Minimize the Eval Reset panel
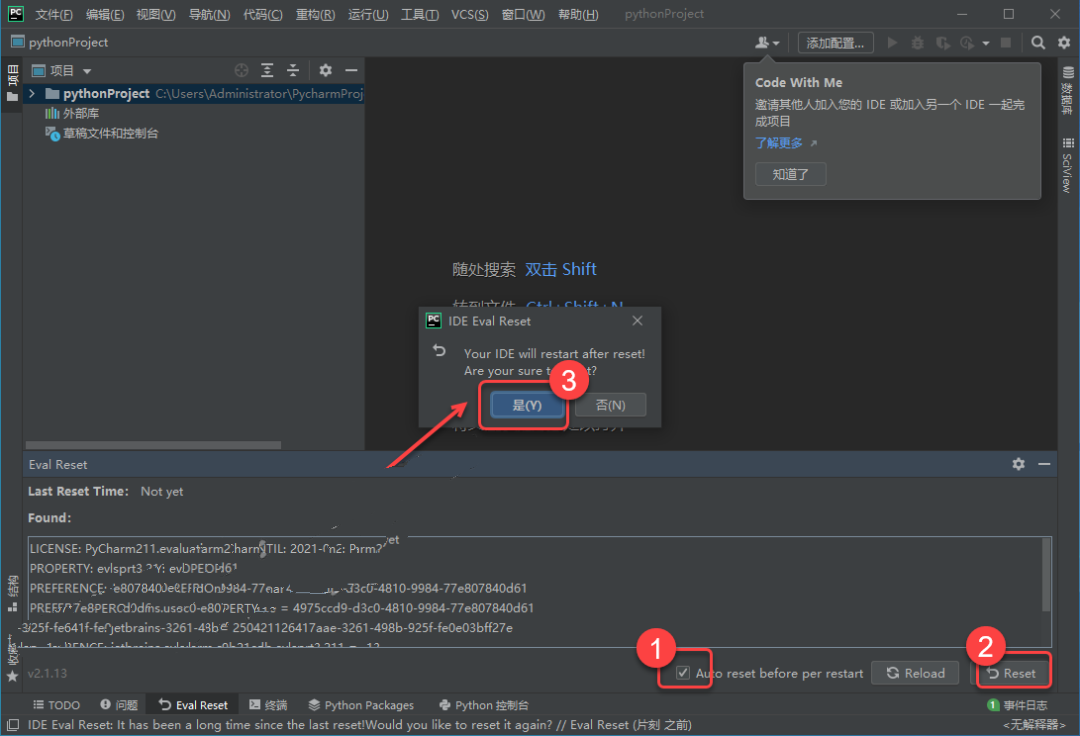 coord(1044,464)
